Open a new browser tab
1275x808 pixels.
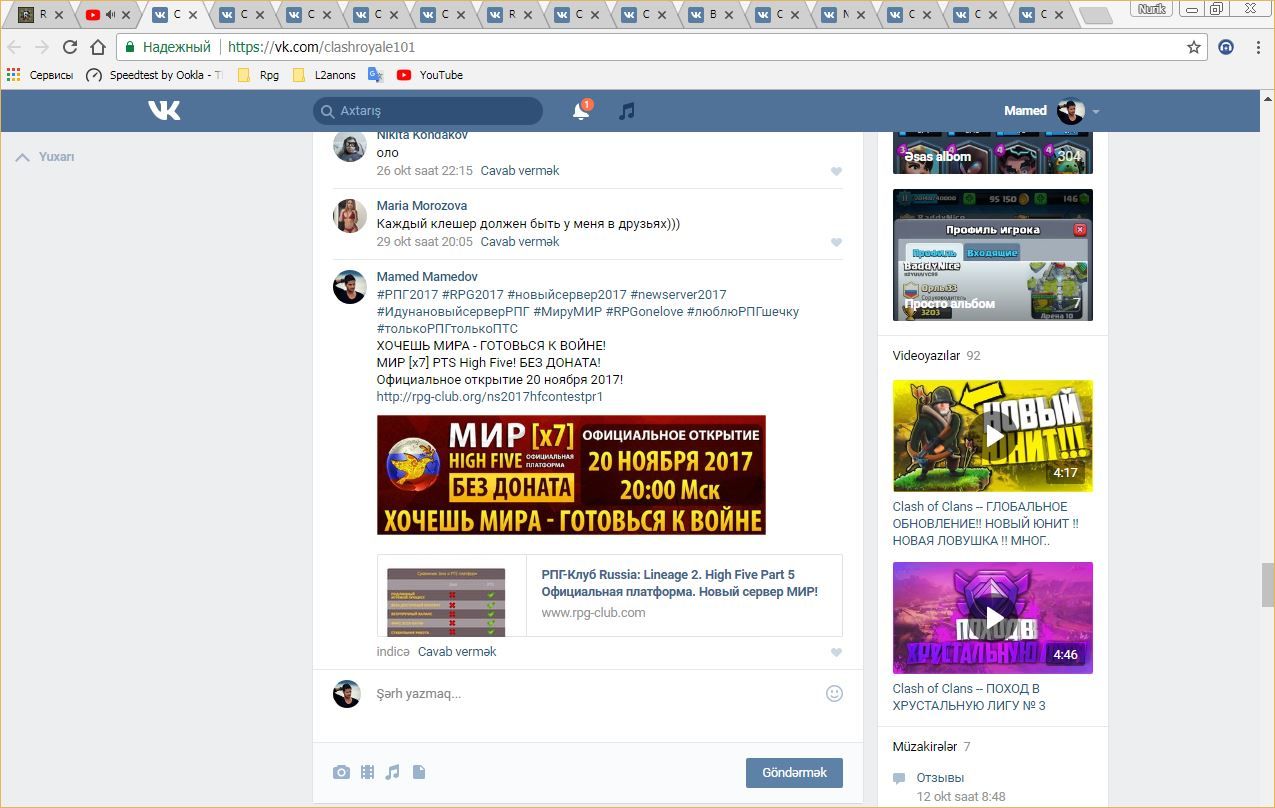coord(1096,16)
